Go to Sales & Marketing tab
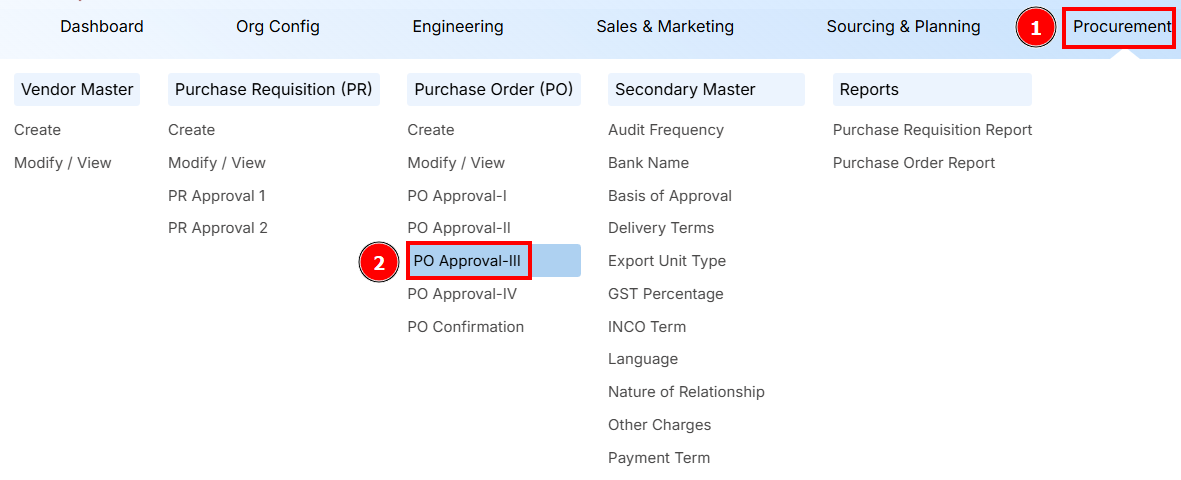Viewport: 1181px width, 480px height. tap(665, 27)
